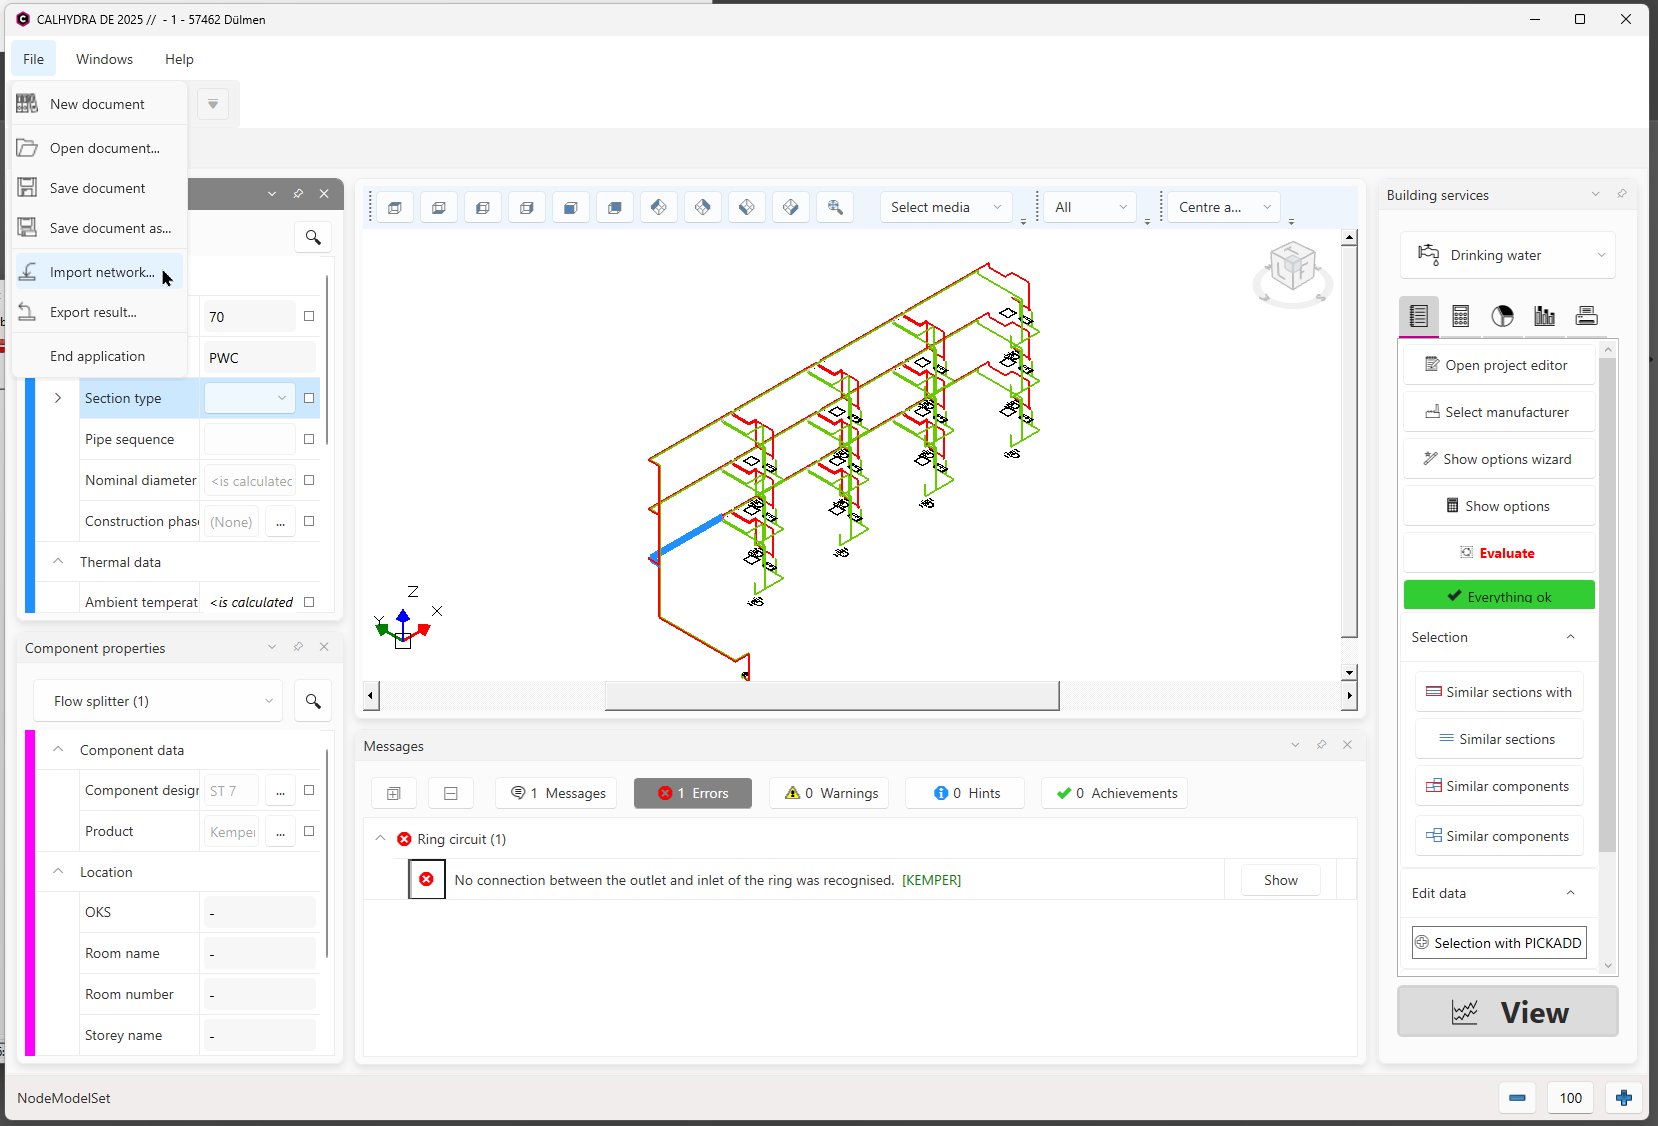1658x1126 pixels.
Task: Open the Centre a... dropdown
Action: [1224, 207]
